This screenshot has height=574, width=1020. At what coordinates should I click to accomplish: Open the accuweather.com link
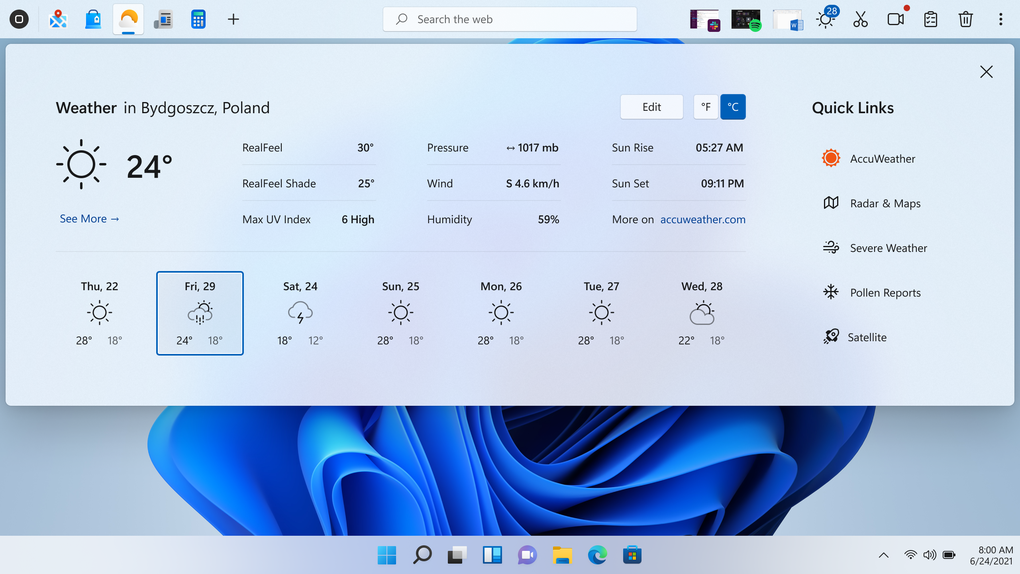point(703,219)
